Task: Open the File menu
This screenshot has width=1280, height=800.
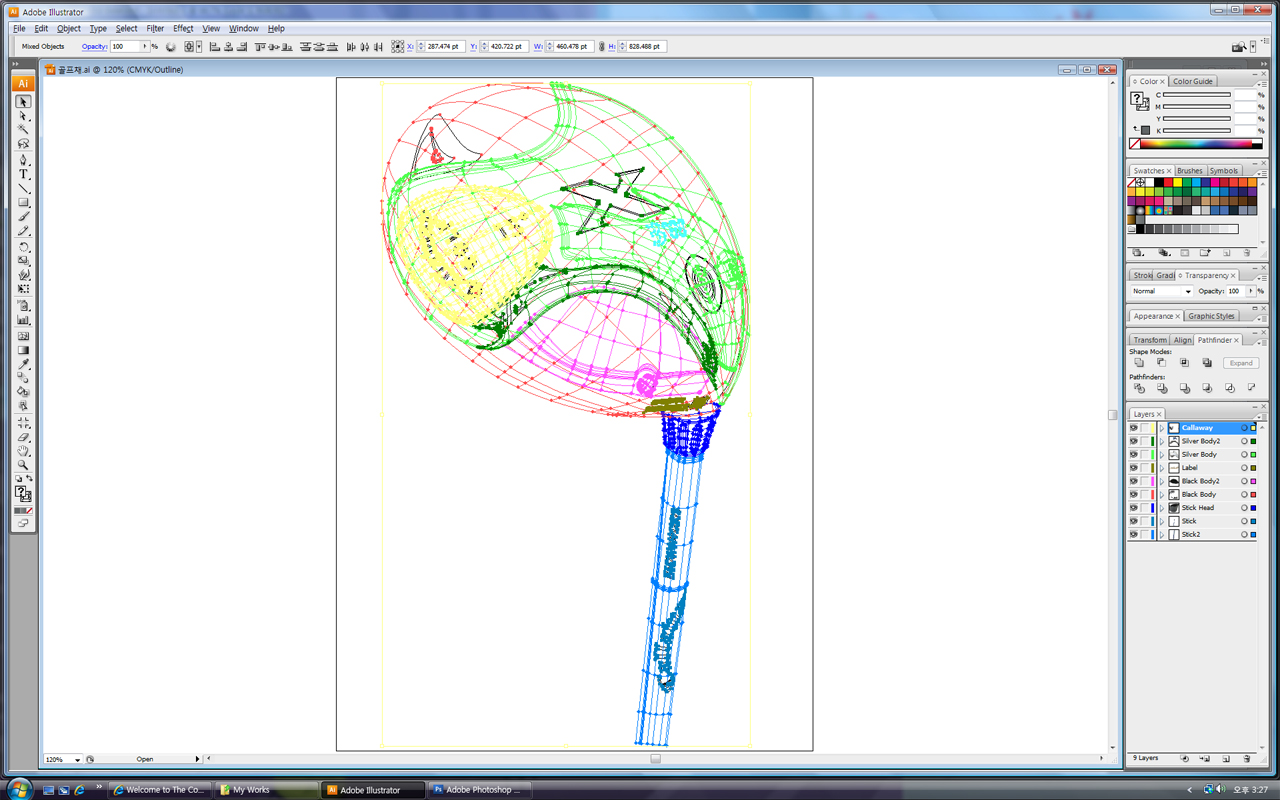Action: click(19, 29)
